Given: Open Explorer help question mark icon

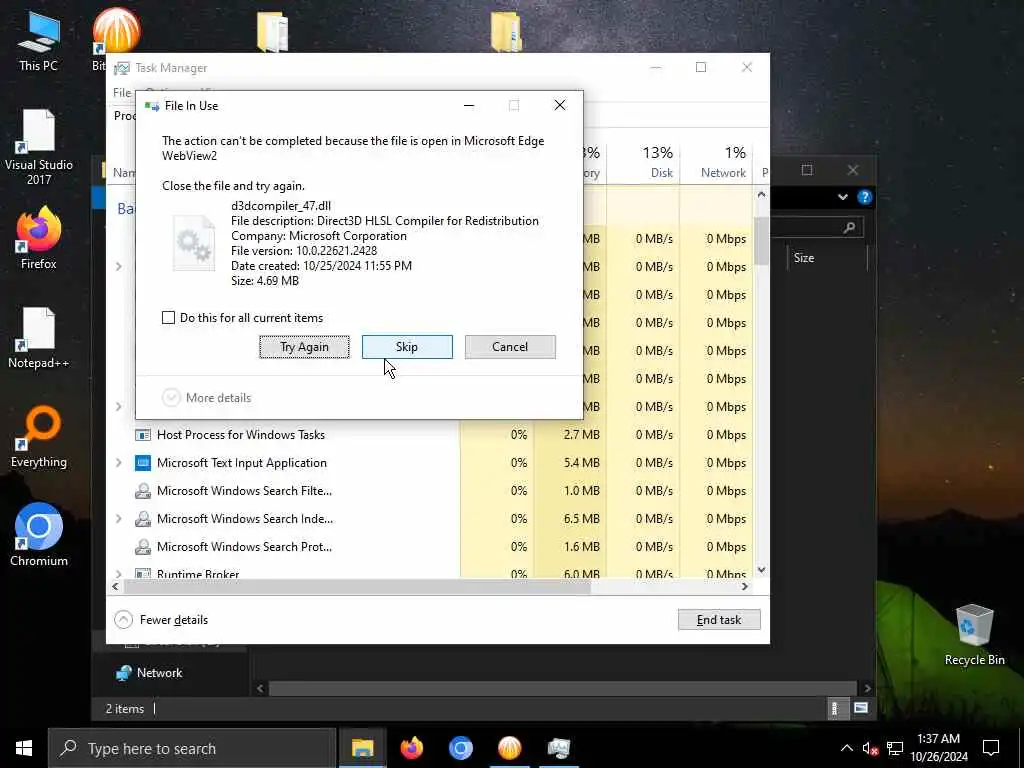Looking at the screenshot, I should (865, 197).
